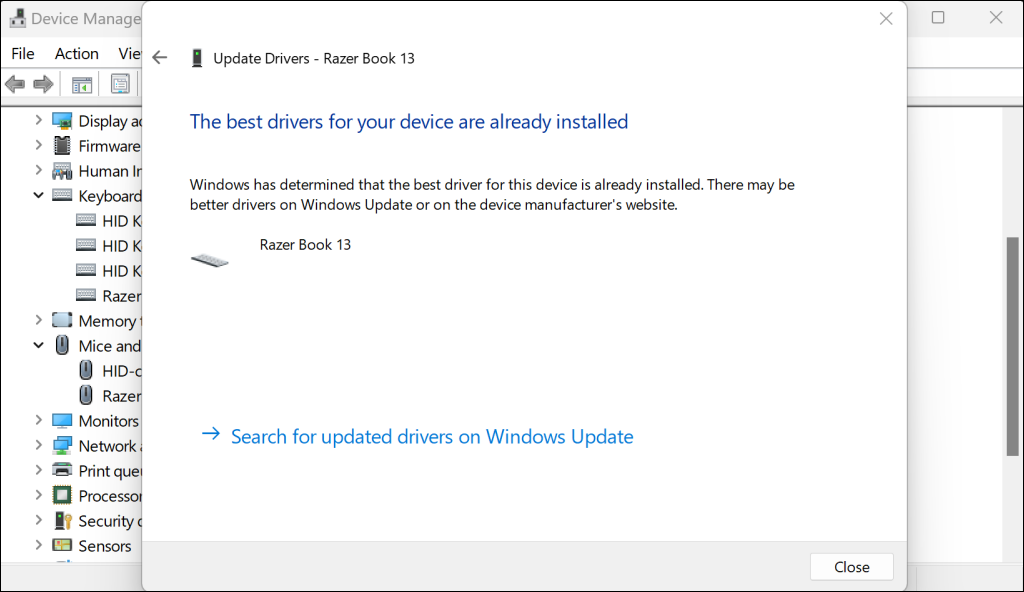
Task: Click the Processors chip icon
Action: [62, 496]
